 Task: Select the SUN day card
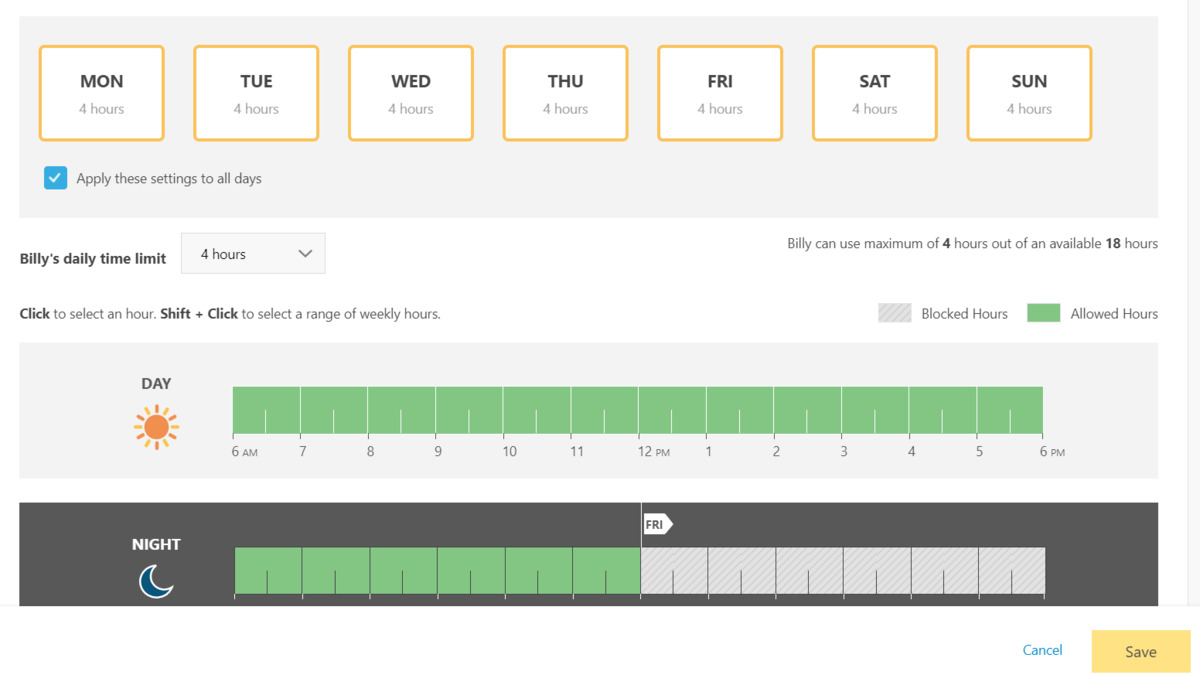point(1029,93)
